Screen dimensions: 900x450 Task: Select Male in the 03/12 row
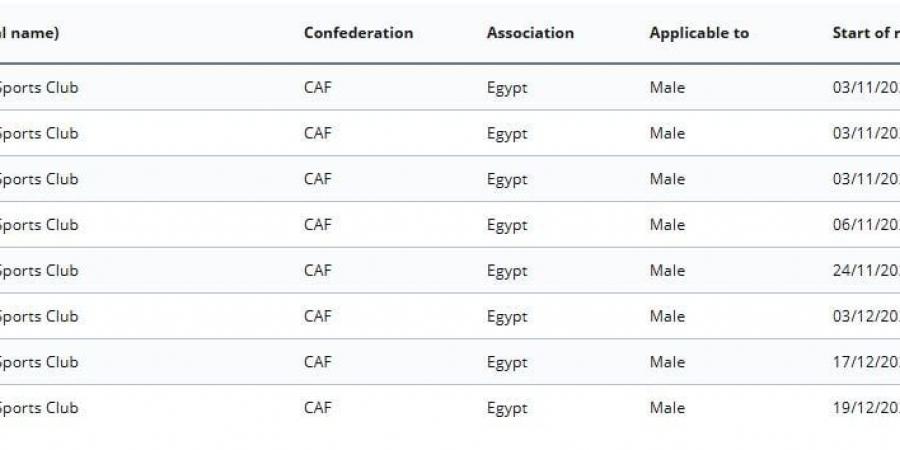[667, 317]
